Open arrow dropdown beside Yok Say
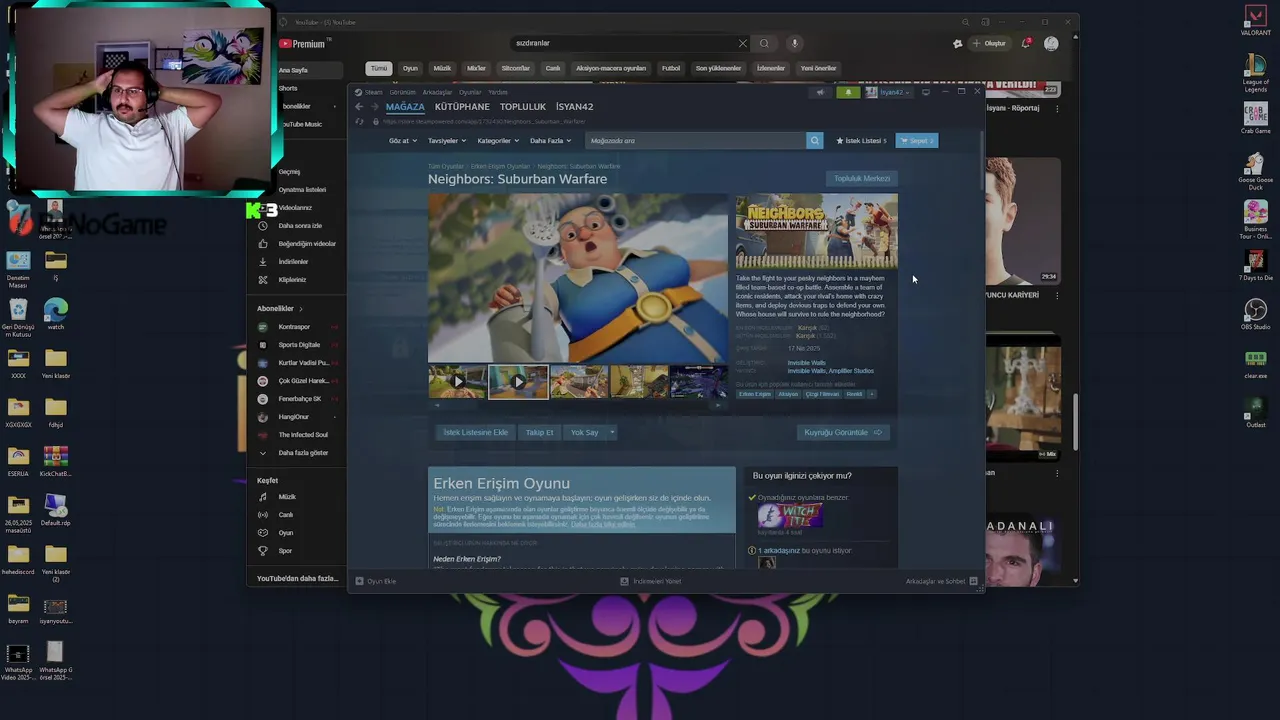Image resolution: width=1280 pixels, height=720 pixels. (x=611, y=432)
